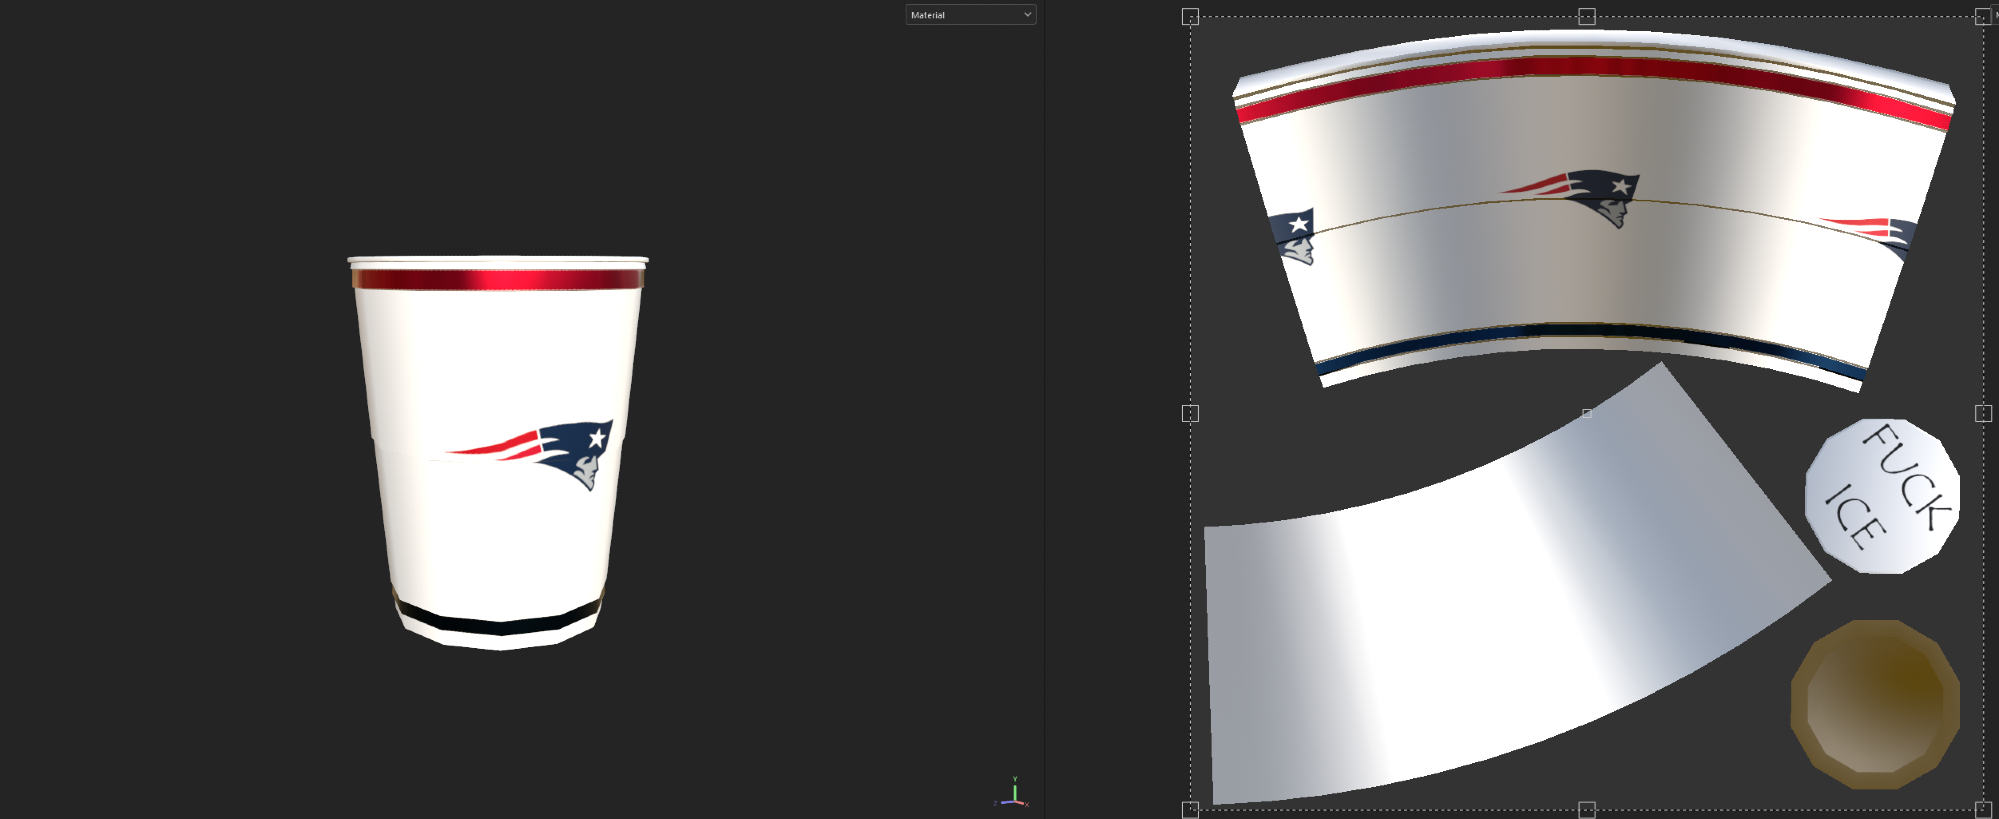Screen dimensions: 1999x819
Task: Click the circular white lid island with text
Action: tap(1881, 496)
